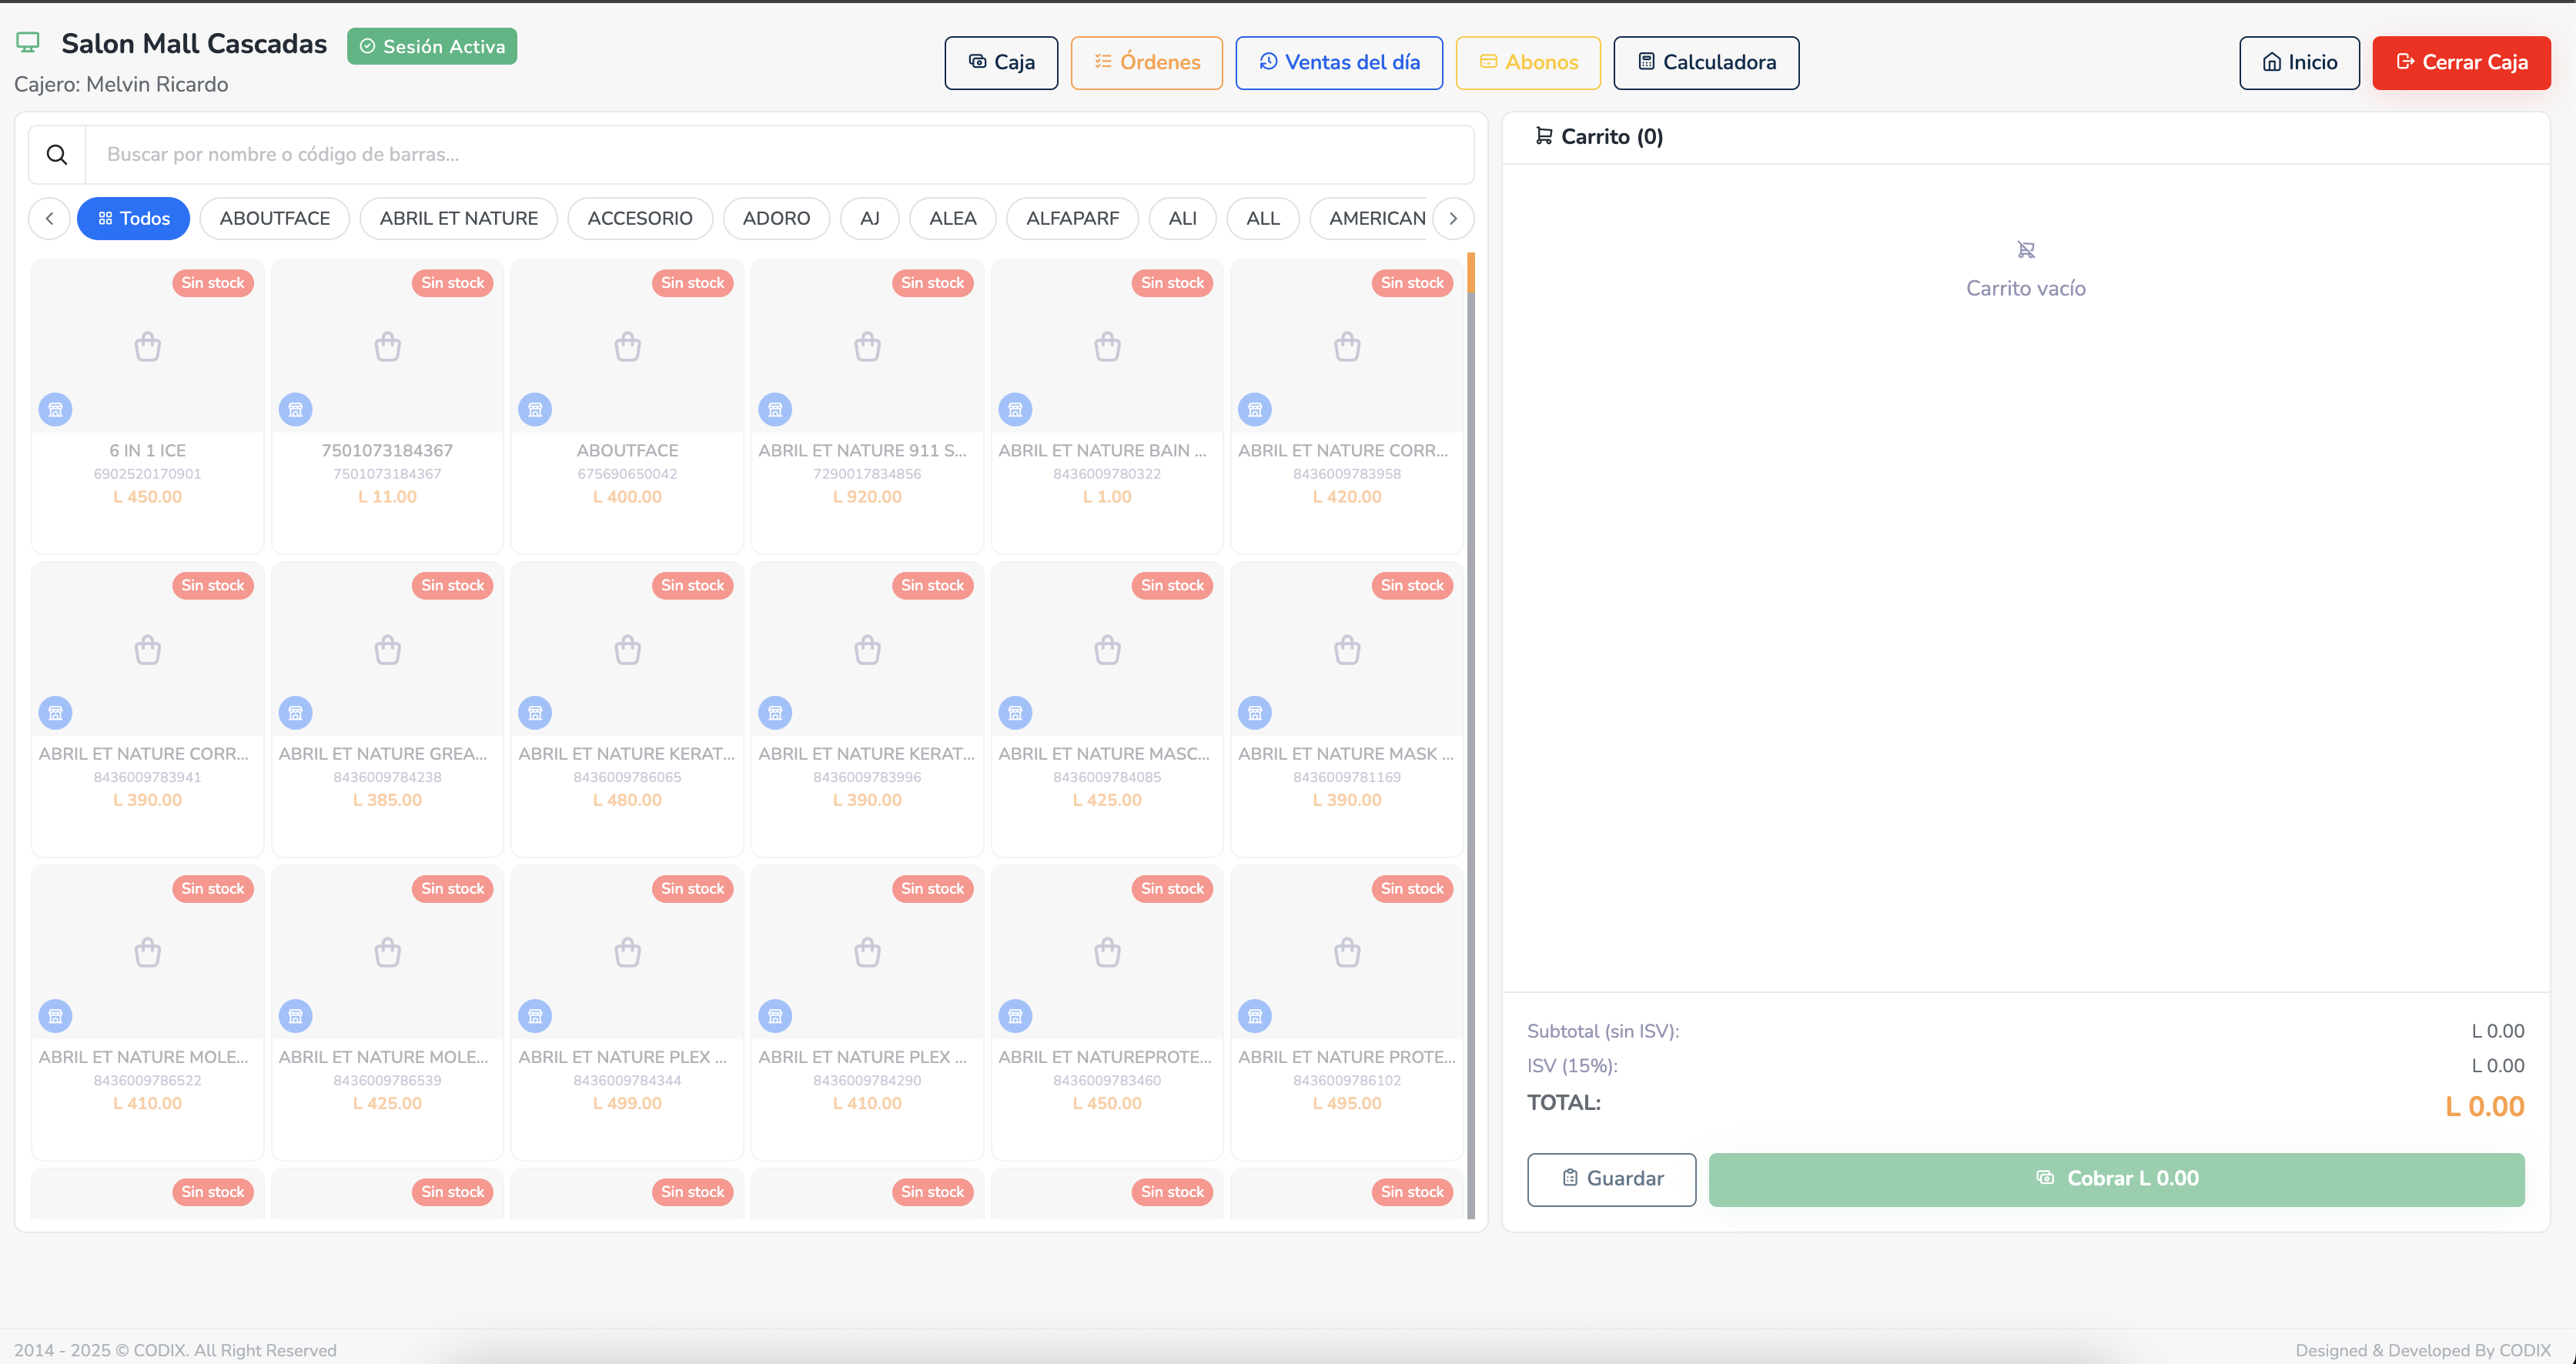Click bag icon on the L 495.00 card
The image size is (2576, 1364).
pyautogui.click(x=1348, y=953)
